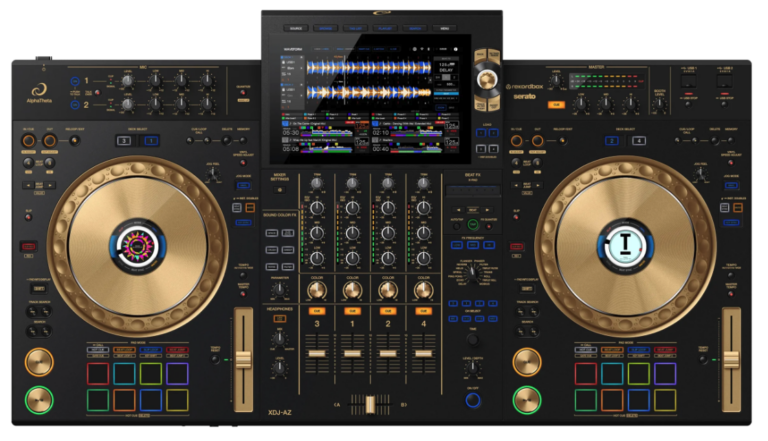The image size is (768, 441).
Task: Select deck 2 on right deck select
Action: pos(611,141)
